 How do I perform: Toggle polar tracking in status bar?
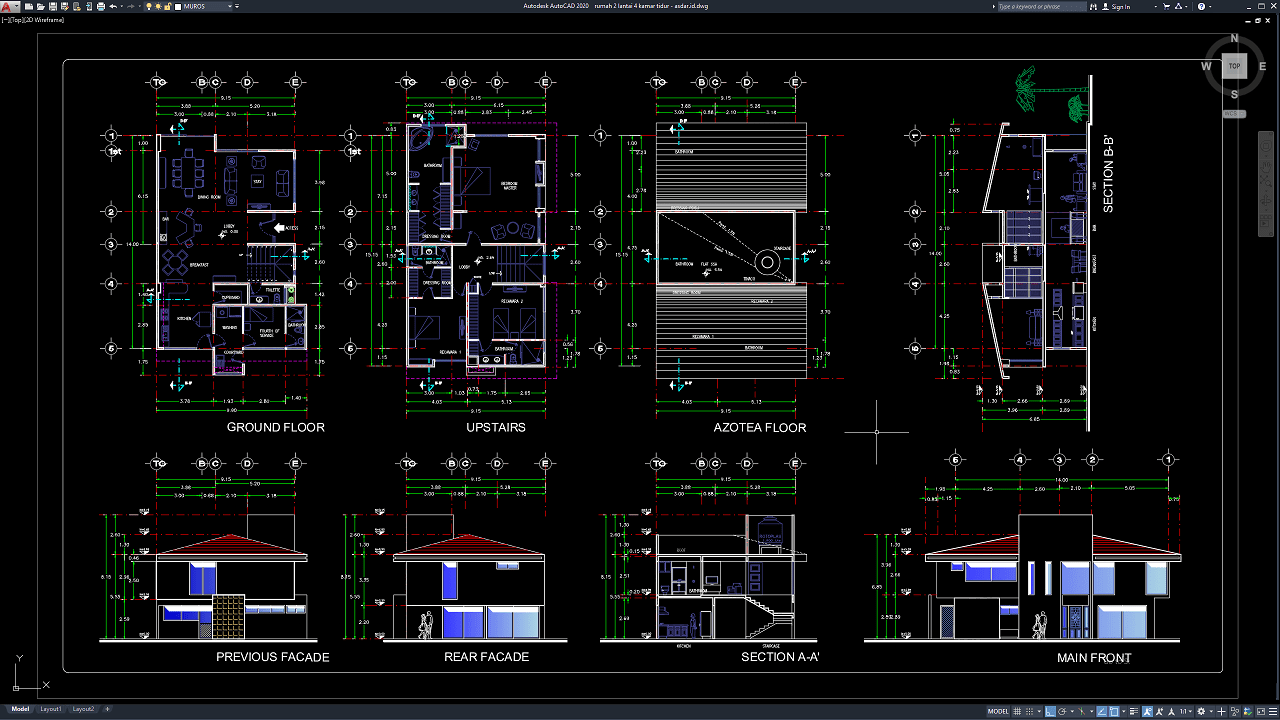coord(1062,711)
